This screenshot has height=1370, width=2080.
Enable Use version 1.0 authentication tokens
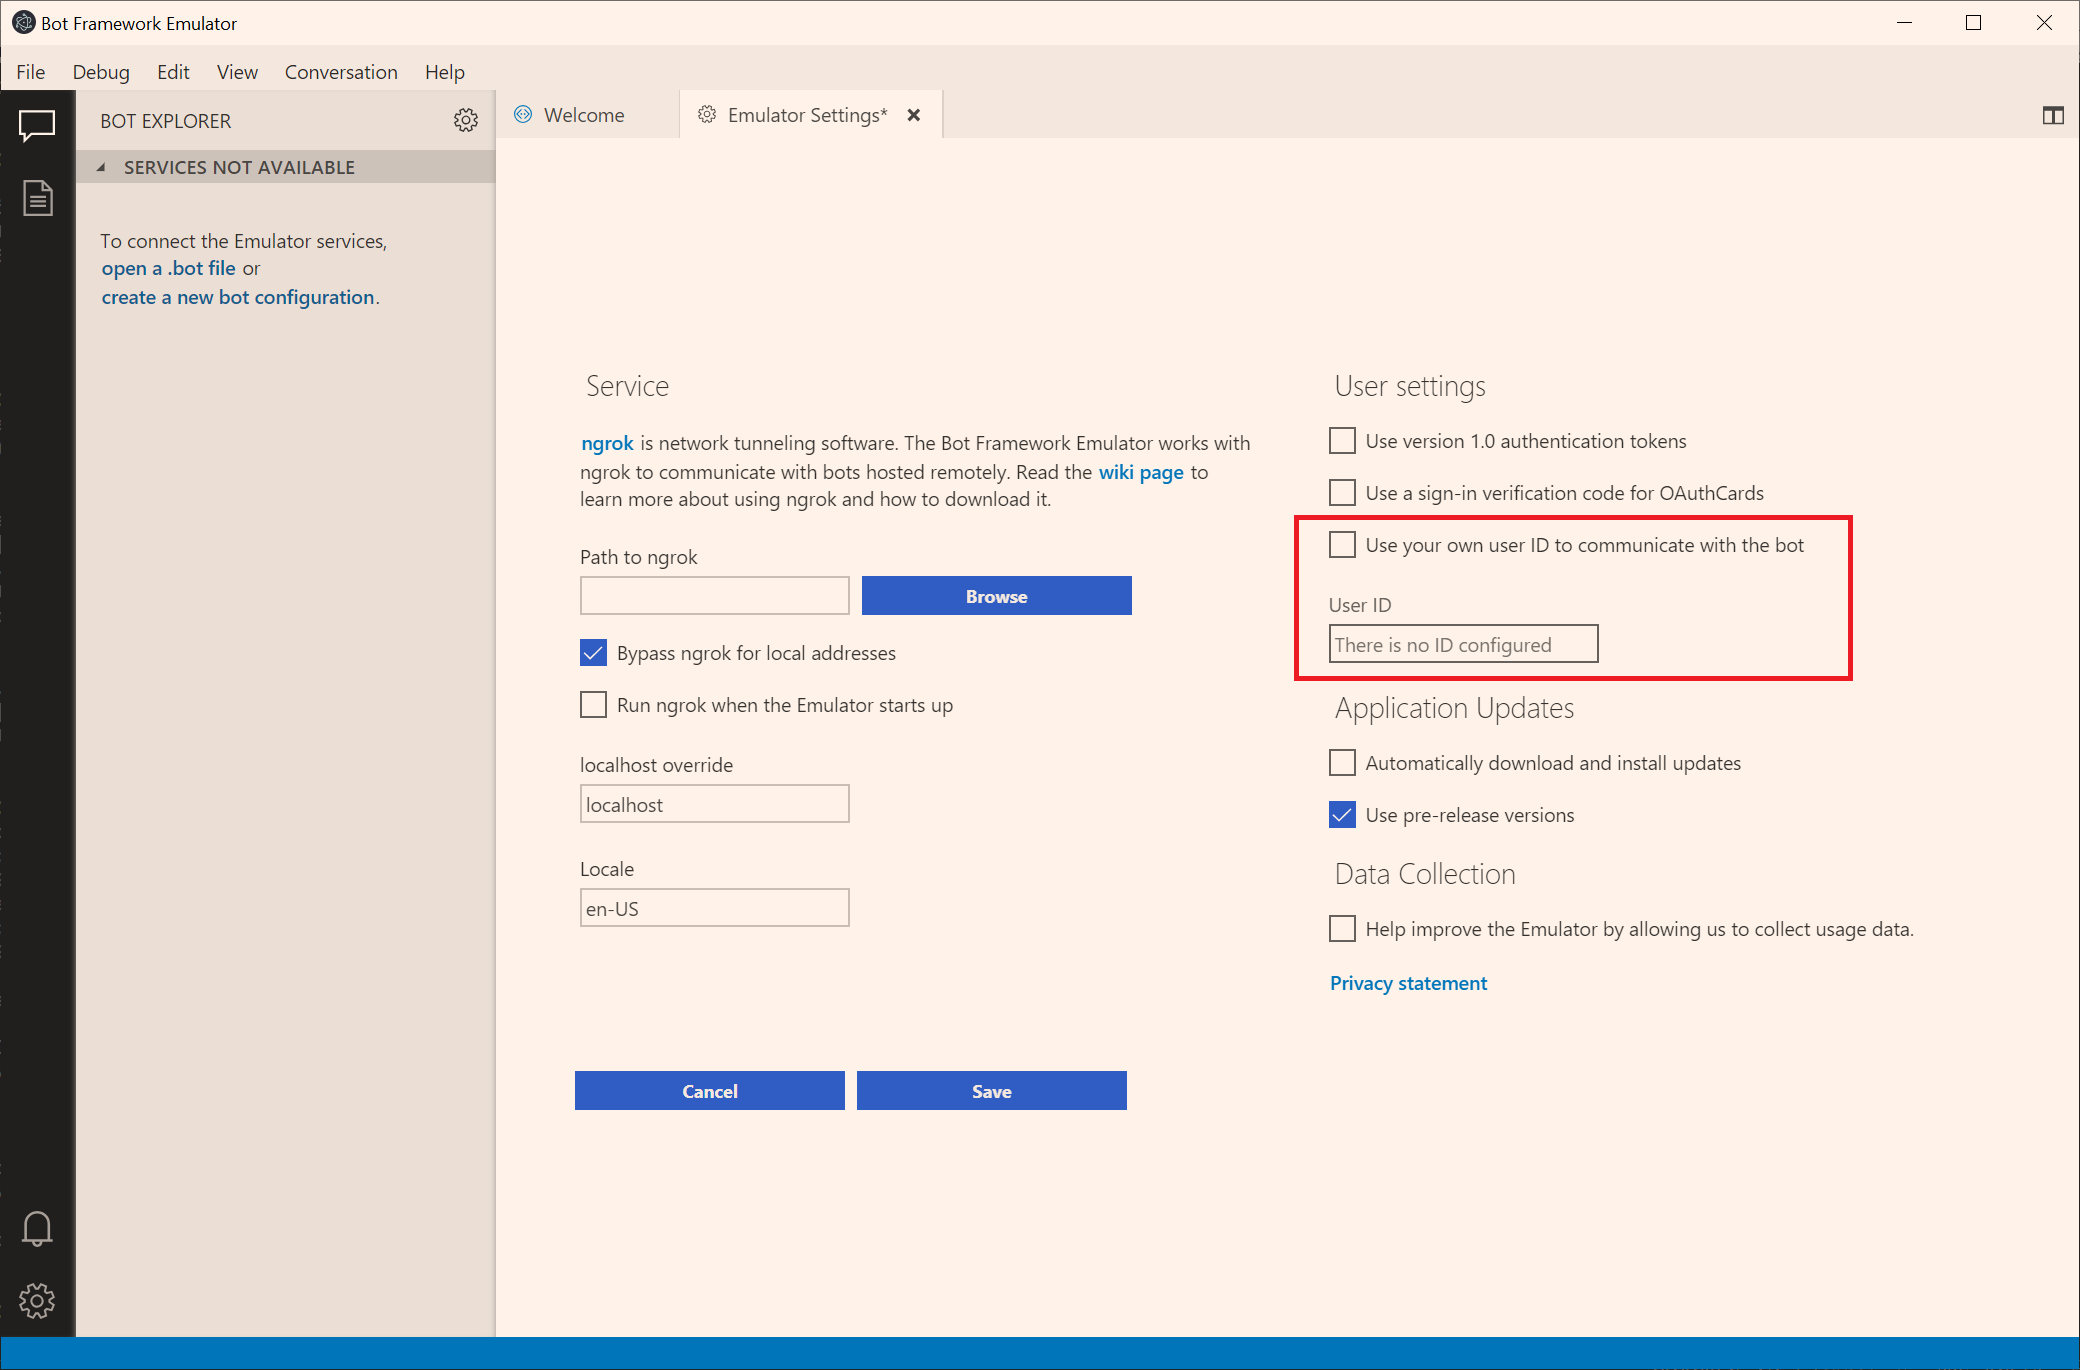pyautogui.click(x=1342, y=441)
